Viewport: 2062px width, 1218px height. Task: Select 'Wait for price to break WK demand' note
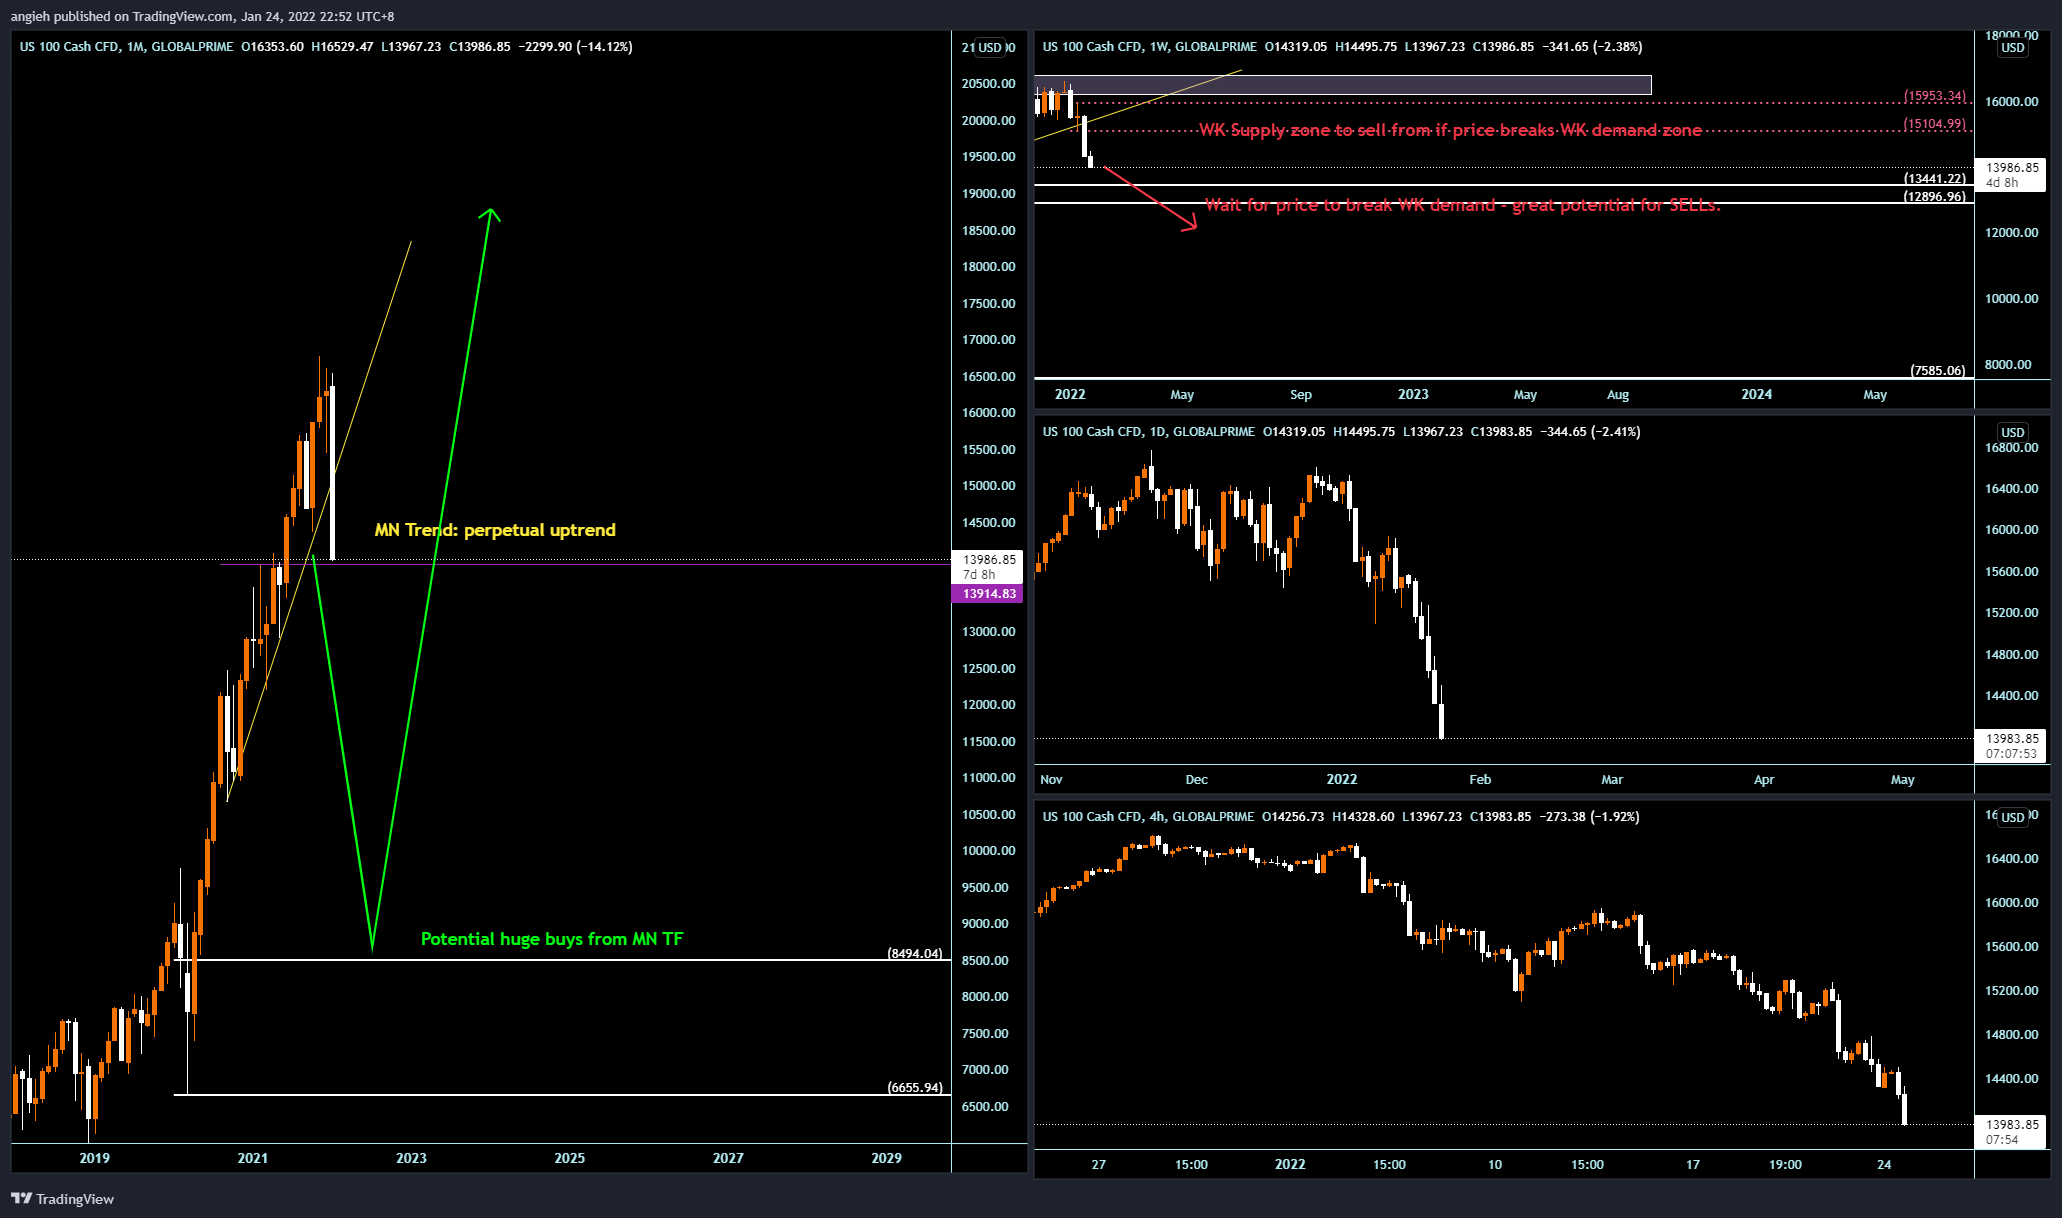tap(1462, 205)
